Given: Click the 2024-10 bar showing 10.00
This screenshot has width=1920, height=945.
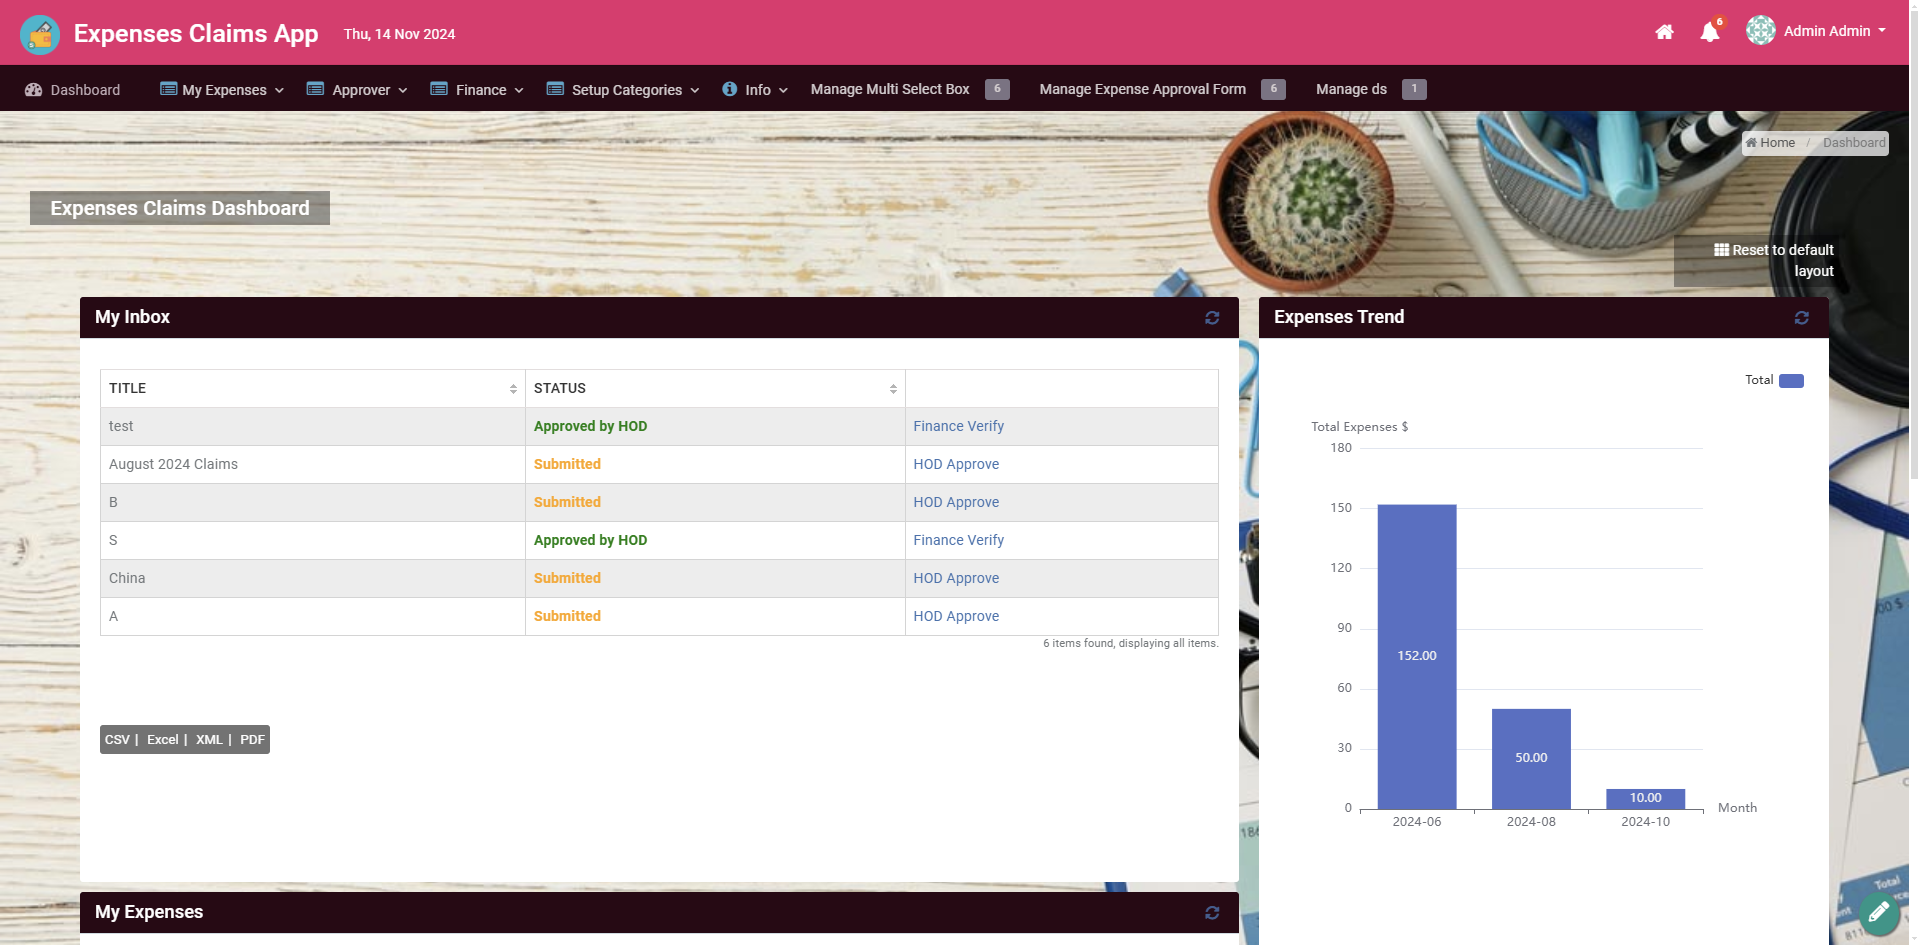Looking at the screenshot, I should (x=1645, y=799).
